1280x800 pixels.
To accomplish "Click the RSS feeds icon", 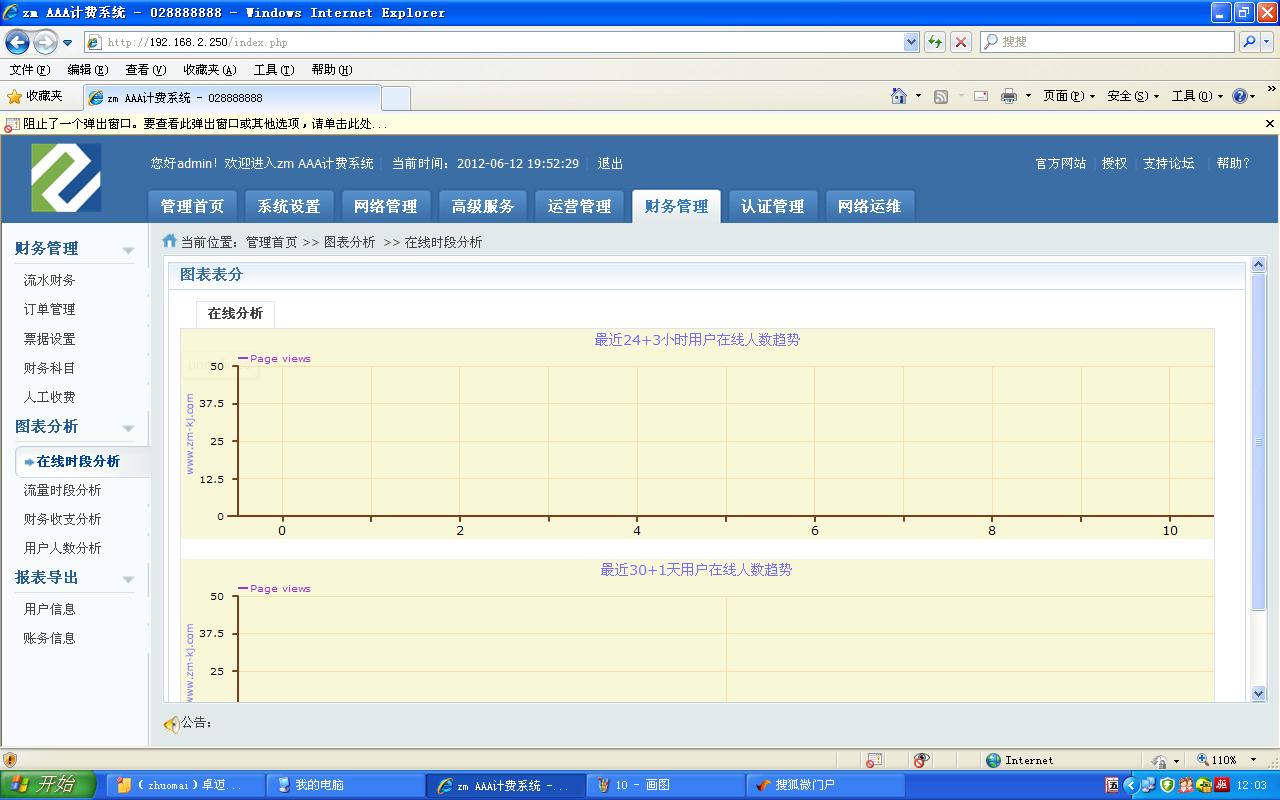I will pyautogui.click(x=941, y=96).
